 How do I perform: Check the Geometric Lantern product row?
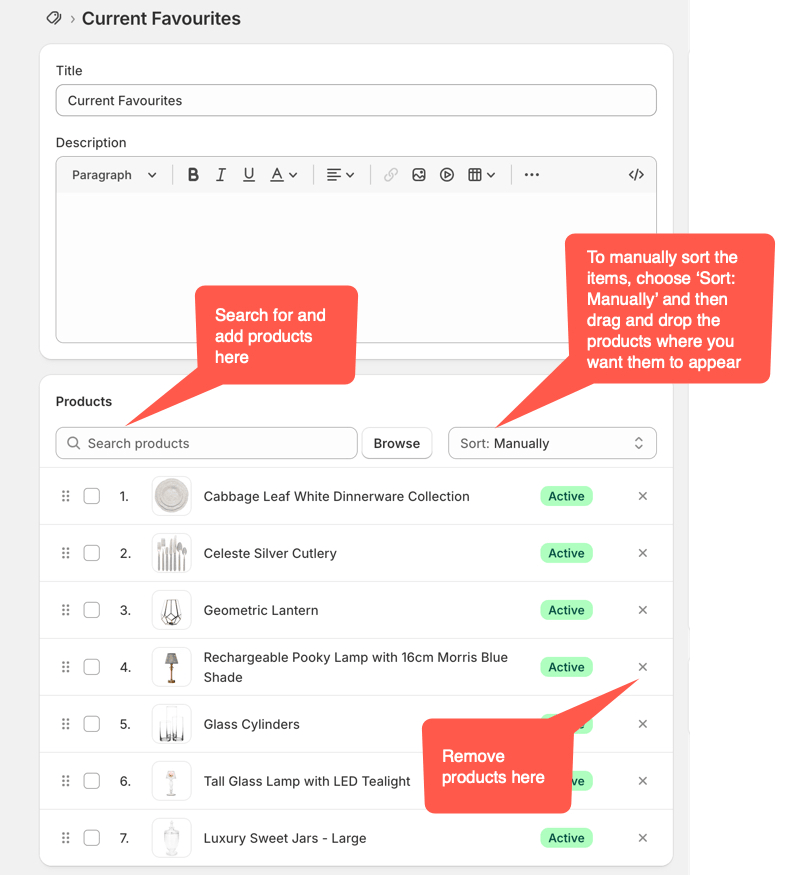(x=91, y=610)
